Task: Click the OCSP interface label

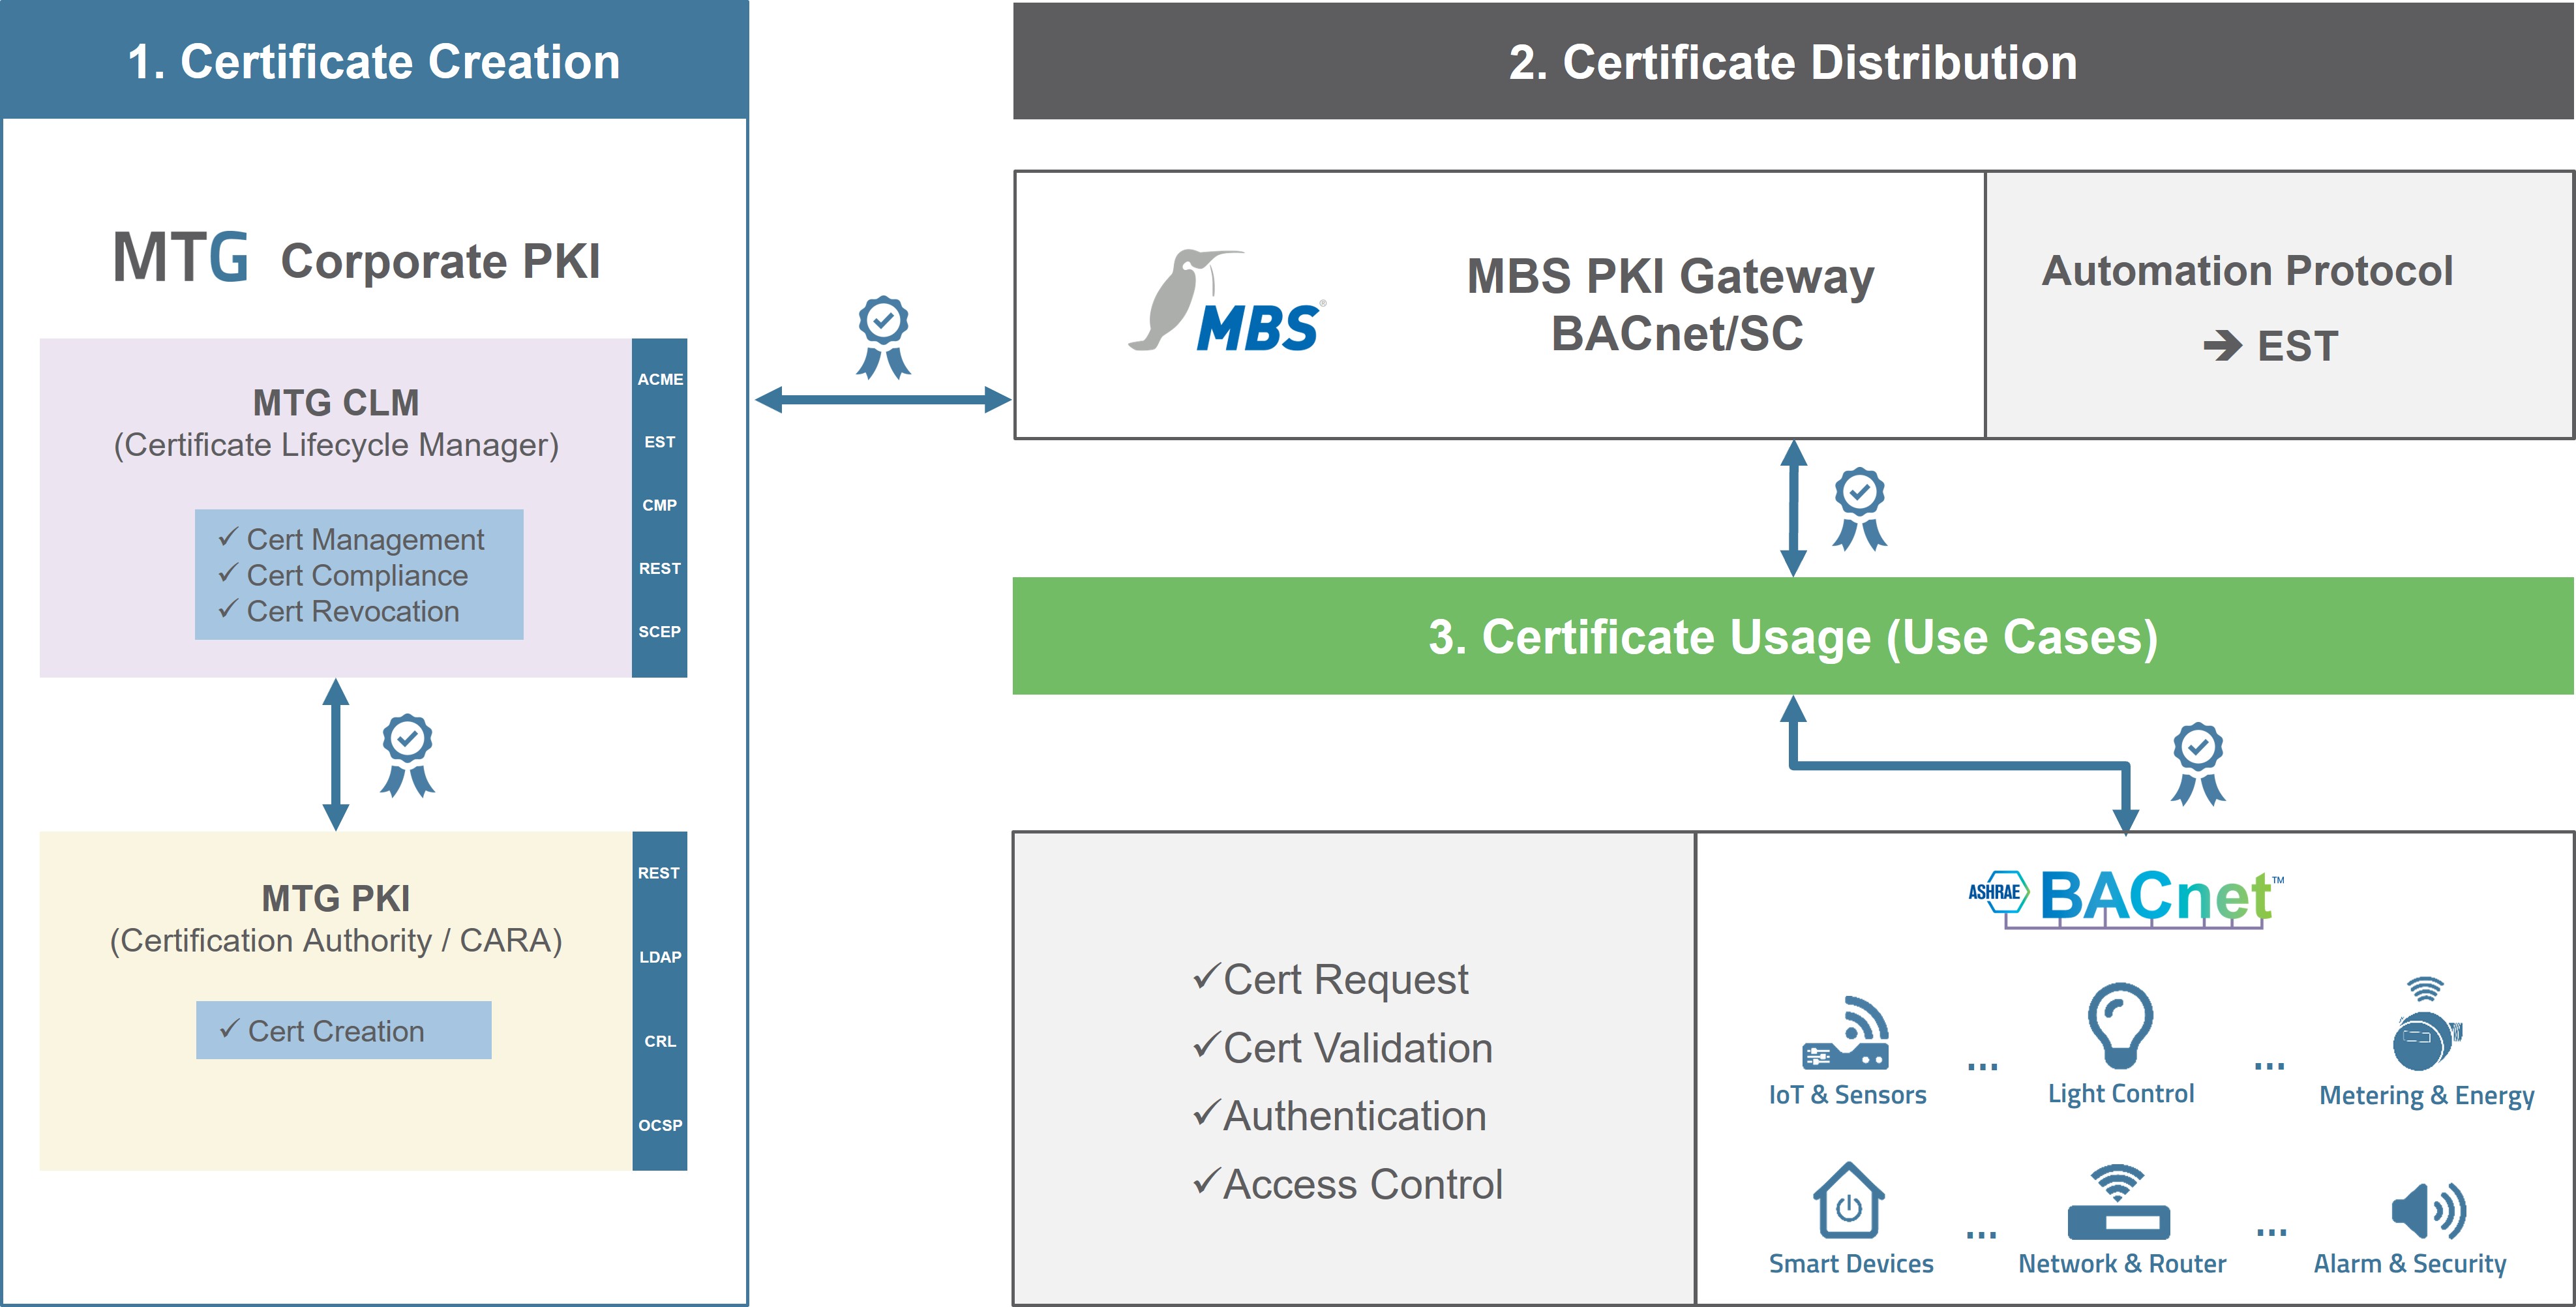Action: click(x=660, y=1125)
